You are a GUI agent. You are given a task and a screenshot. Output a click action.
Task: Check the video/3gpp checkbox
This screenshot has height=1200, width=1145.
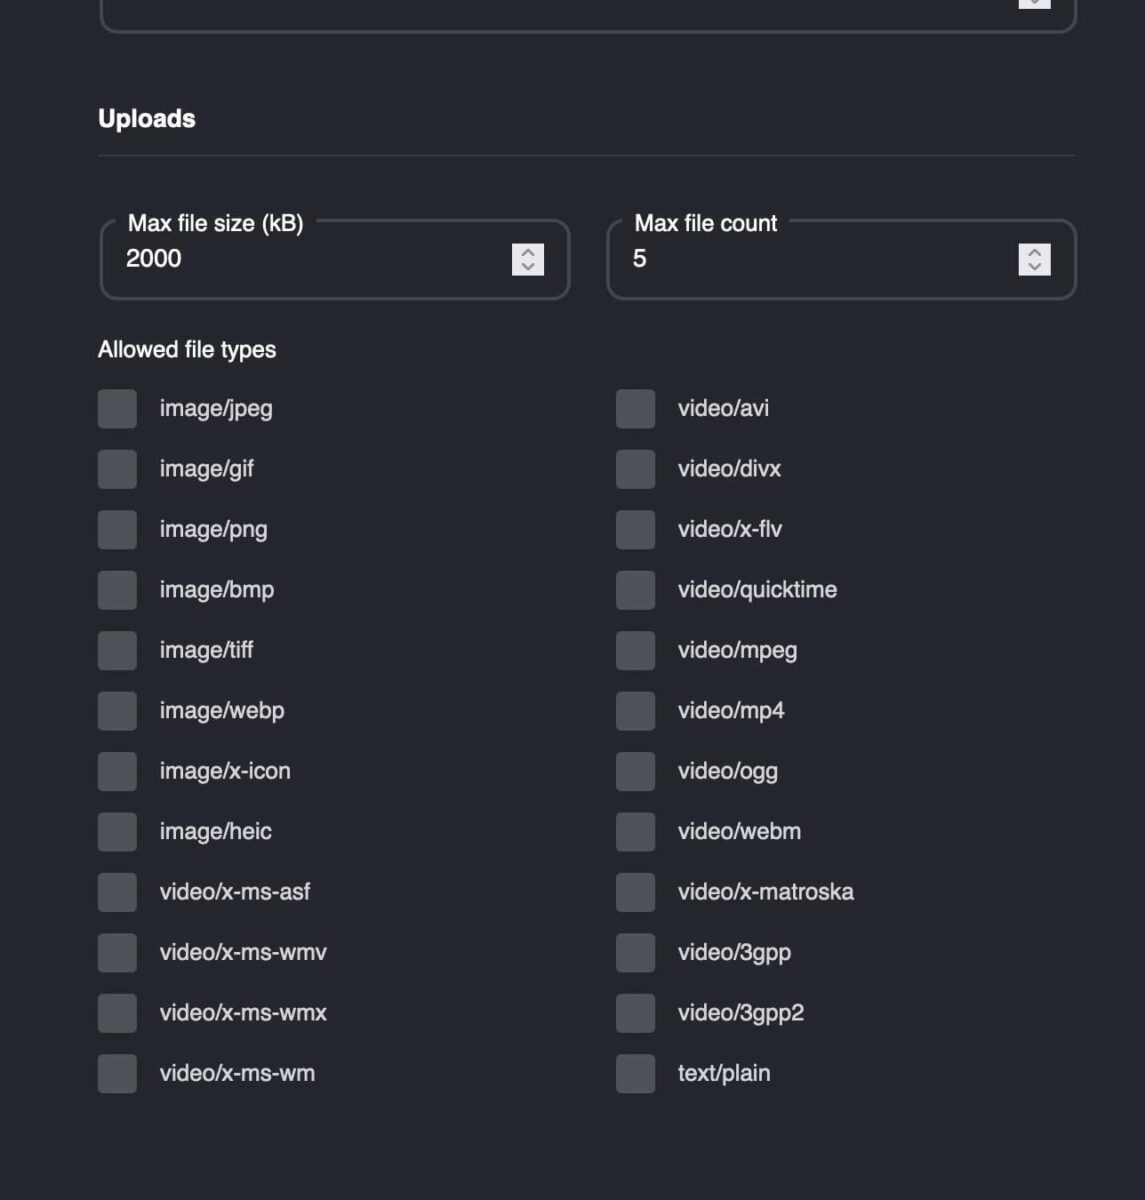[x=635, y=952]
